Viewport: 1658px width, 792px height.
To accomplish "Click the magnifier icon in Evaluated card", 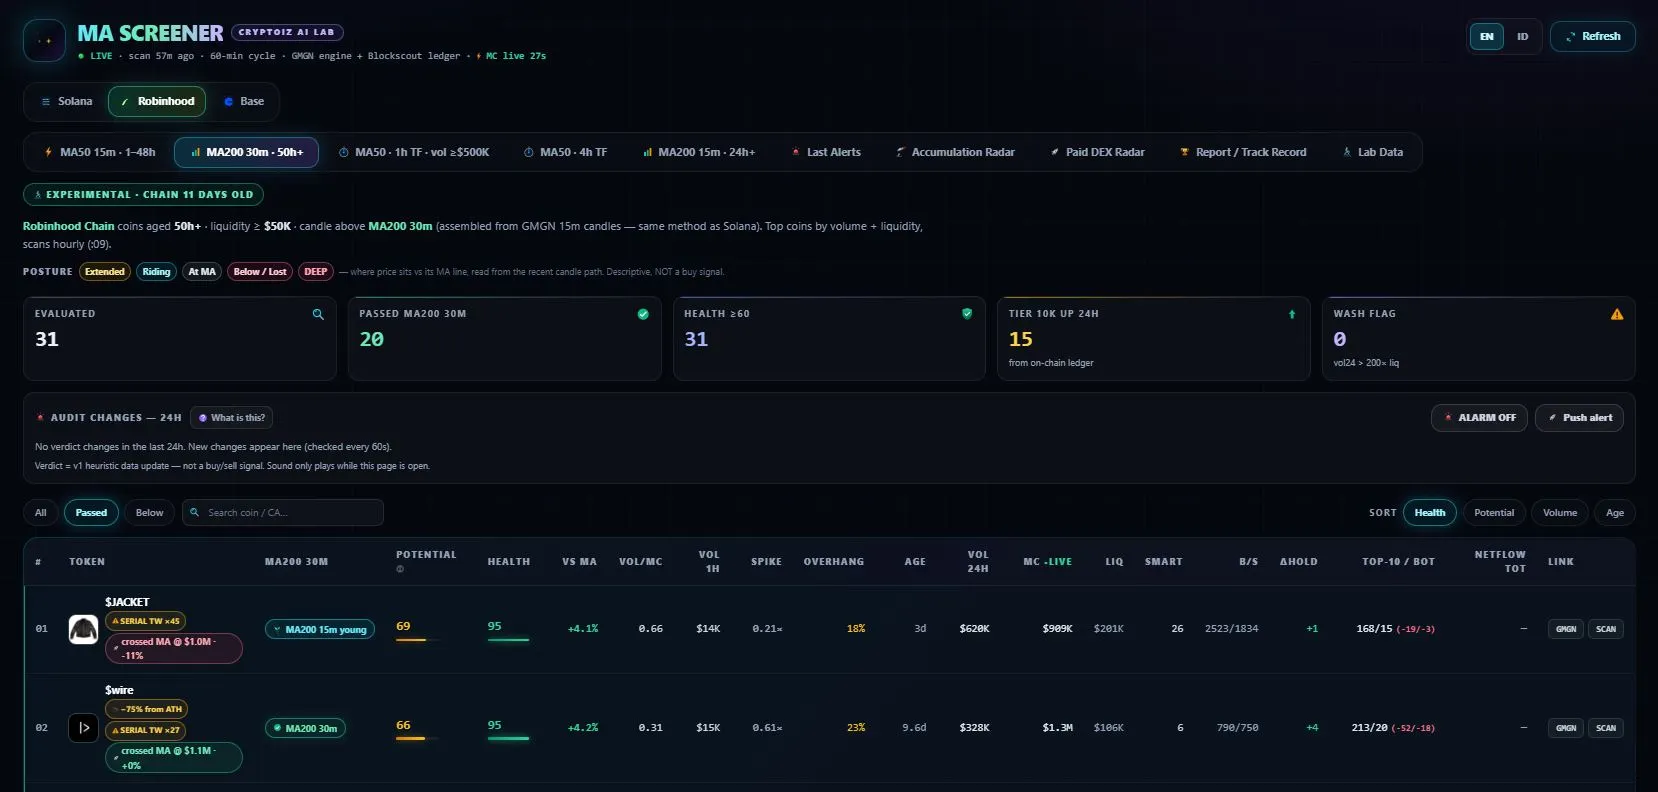I will [318, 314].
